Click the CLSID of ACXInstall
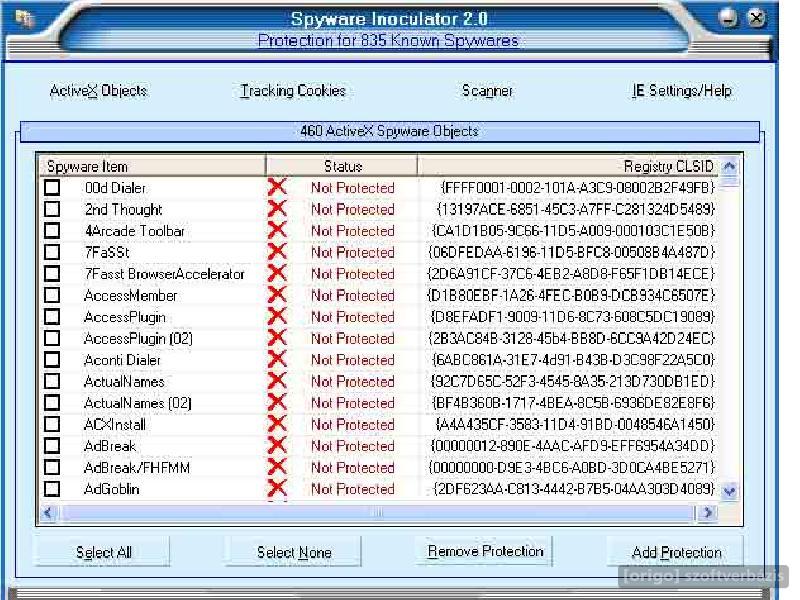The width and height of the screenshot is (800, 600). [x=575, y=424]
